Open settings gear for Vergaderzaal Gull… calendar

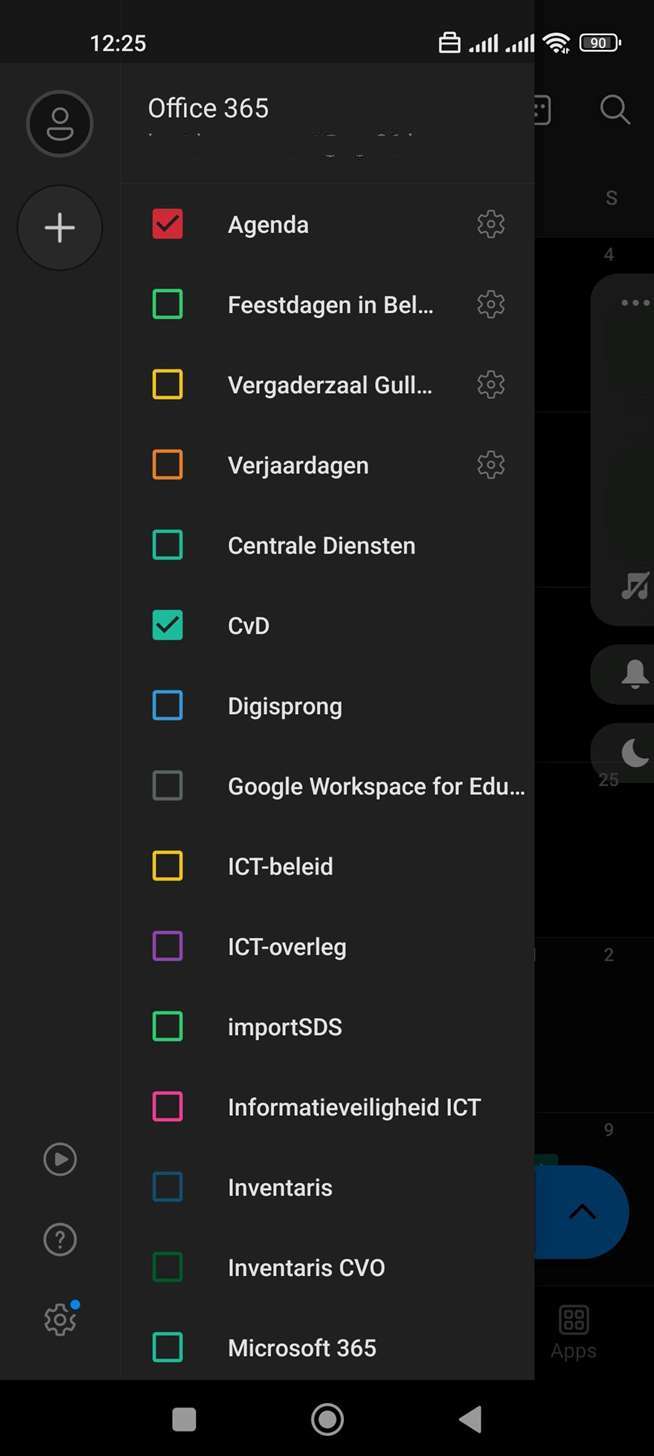point(491,384)
